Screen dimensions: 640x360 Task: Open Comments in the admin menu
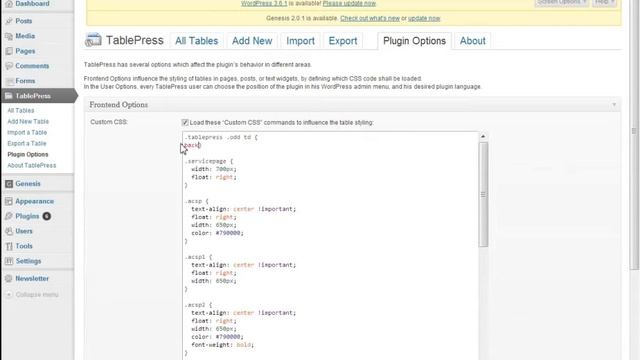click(x=32, y=66)
